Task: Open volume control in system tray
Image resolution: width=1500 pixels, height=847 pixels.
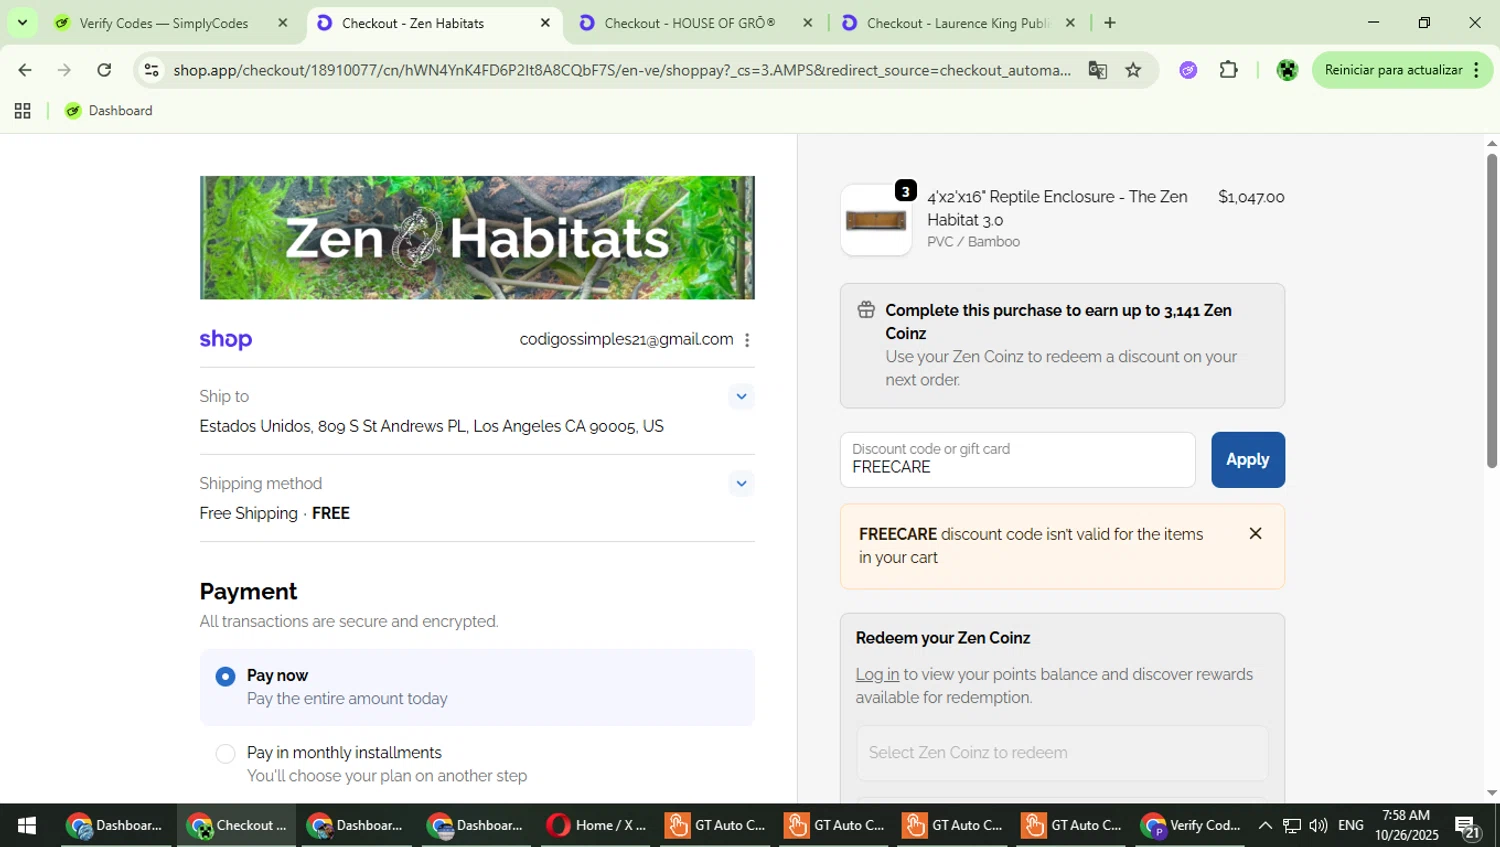Action: pos(1318,826)
